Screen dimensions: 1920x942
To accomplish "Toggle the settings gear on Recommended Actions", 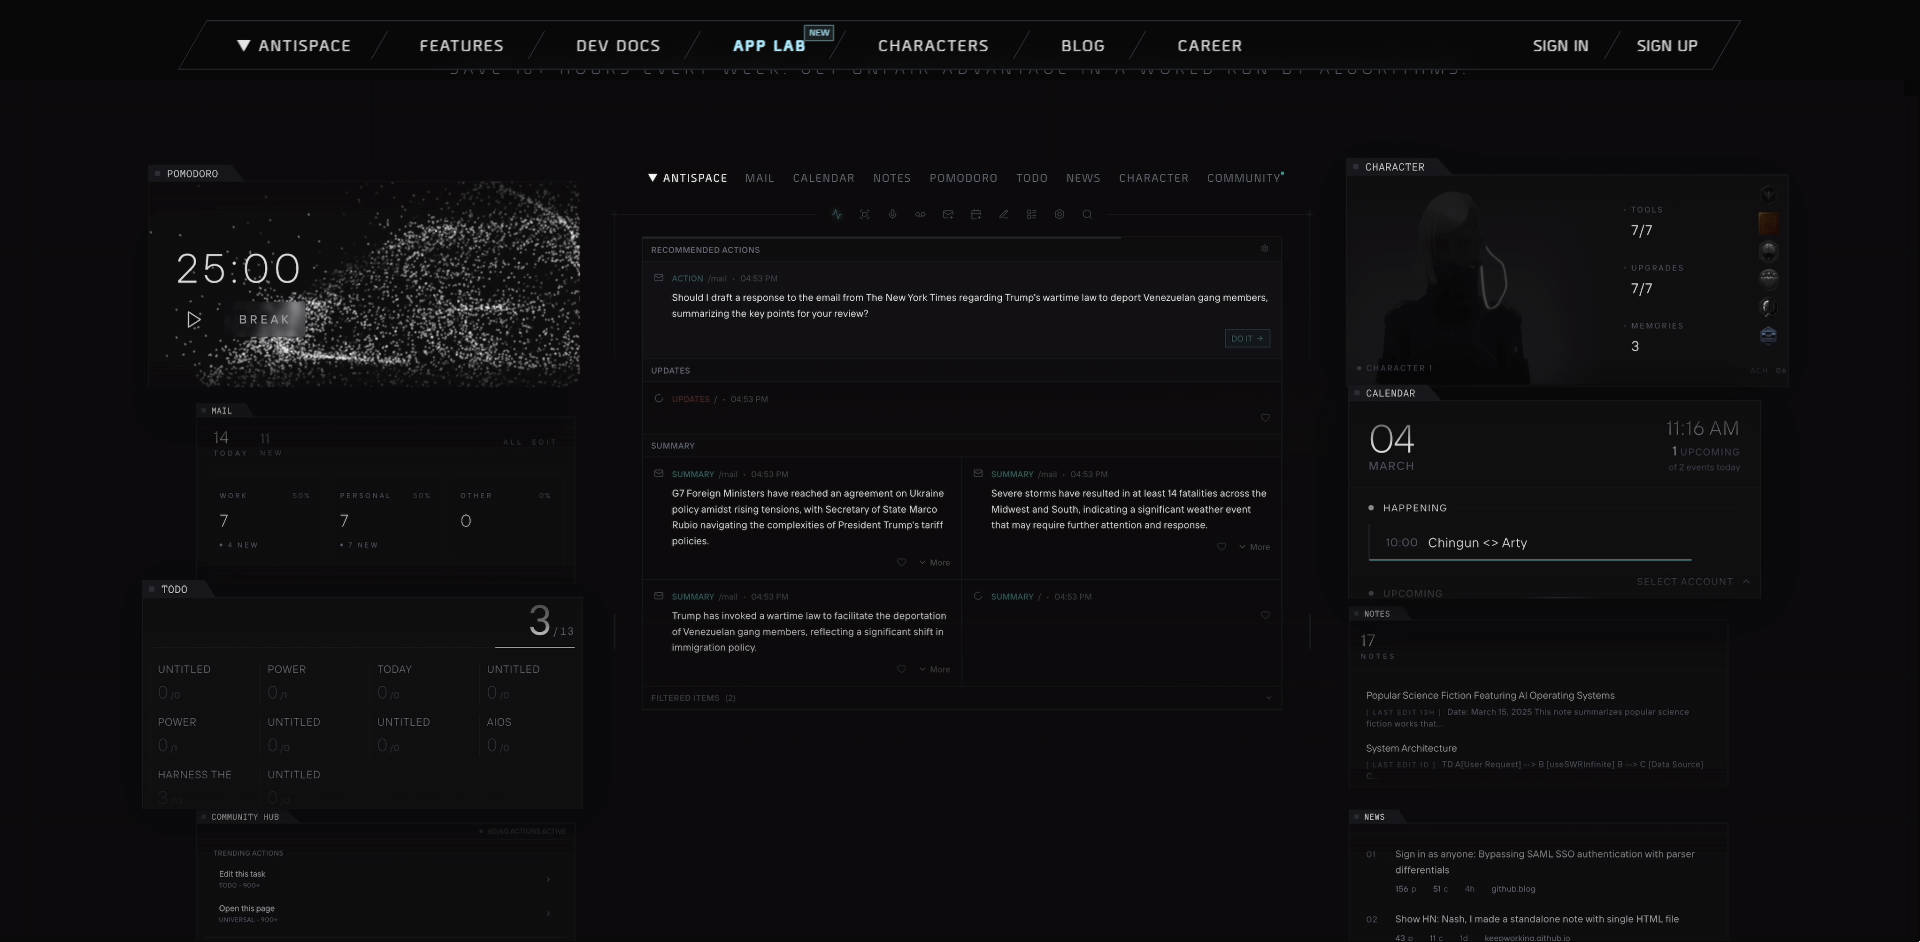I will point(1264,249).
